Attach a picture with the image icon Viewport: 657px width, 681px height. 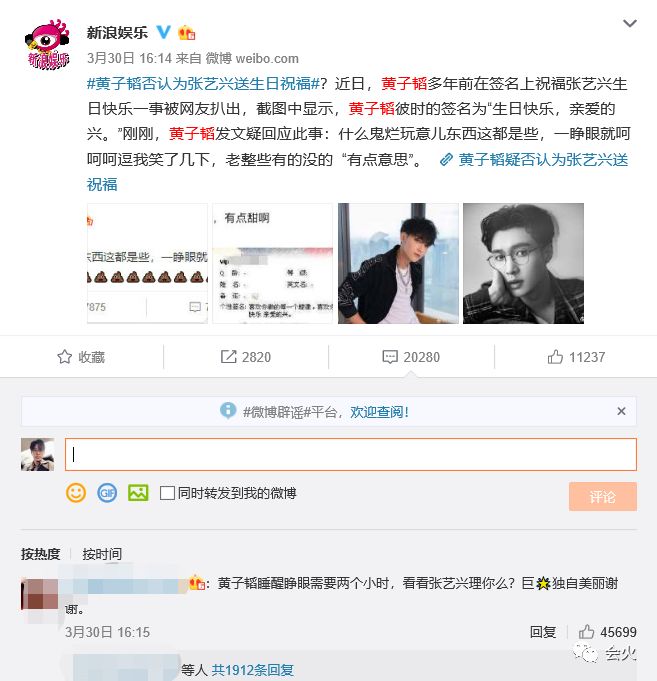tap(138, 493)
